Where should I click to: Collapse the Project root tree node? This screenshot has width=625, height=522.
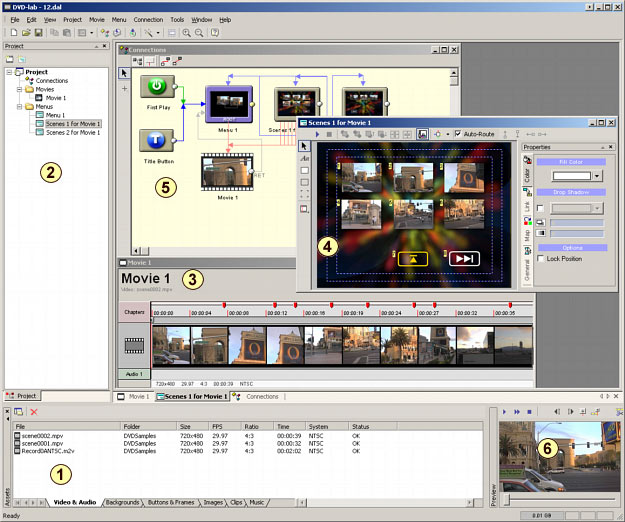point(9,72)
